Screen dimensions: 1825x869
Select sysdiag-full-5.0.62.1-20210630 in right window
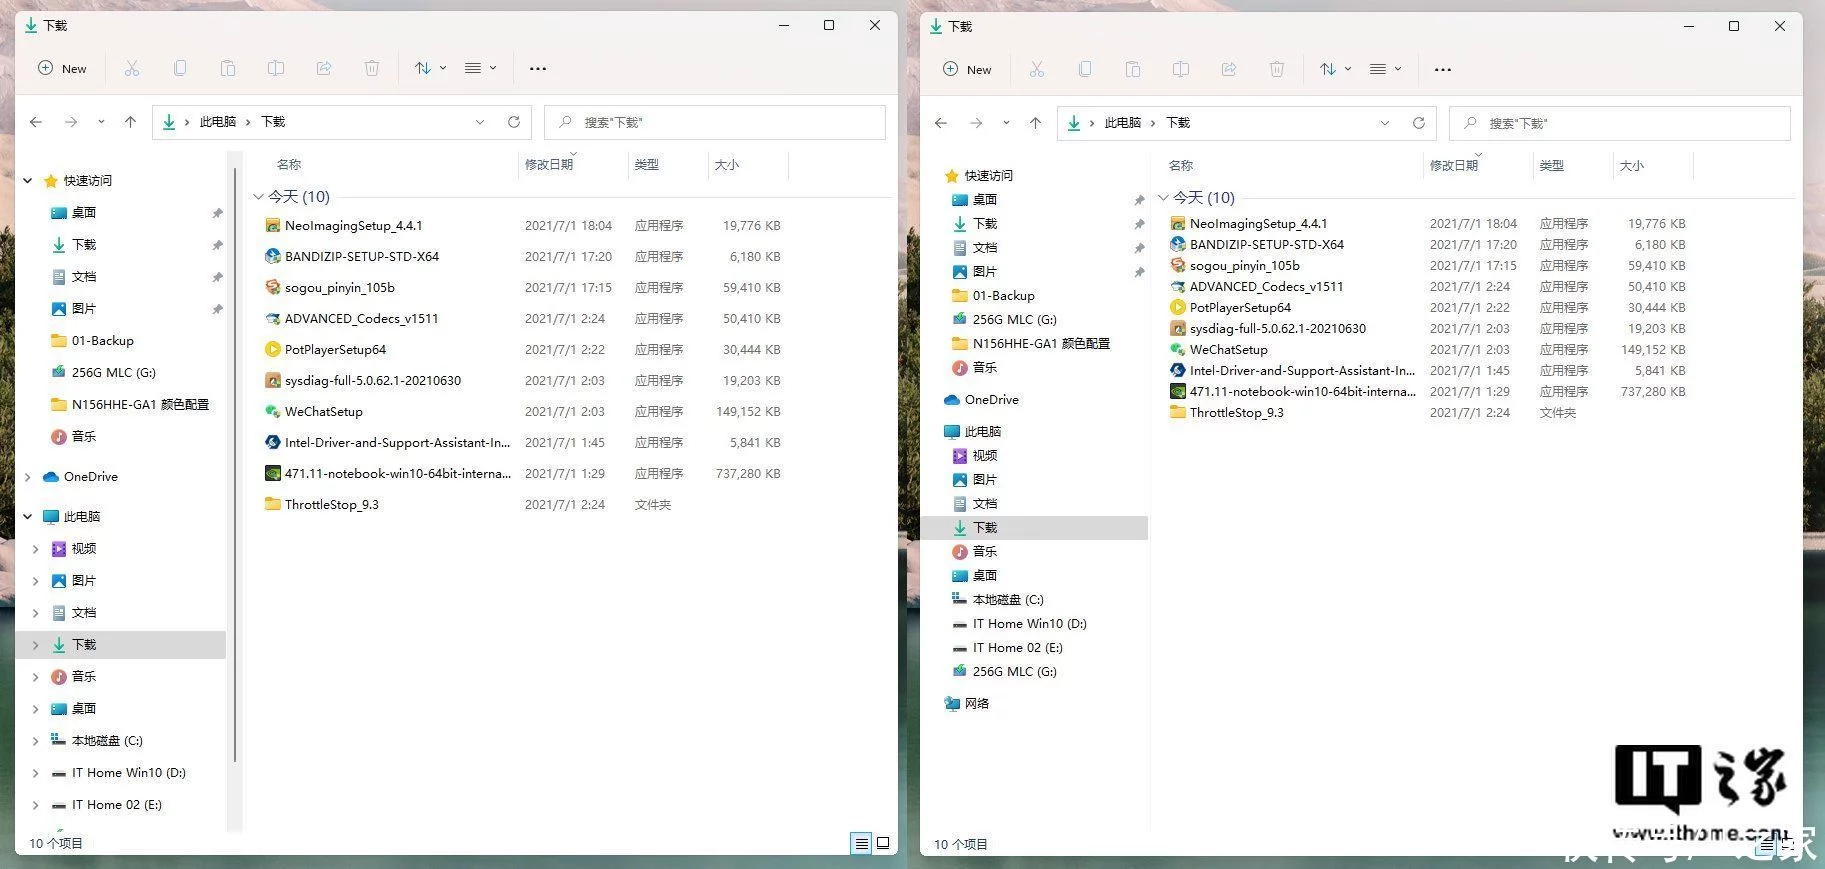tap(1278, 329)
